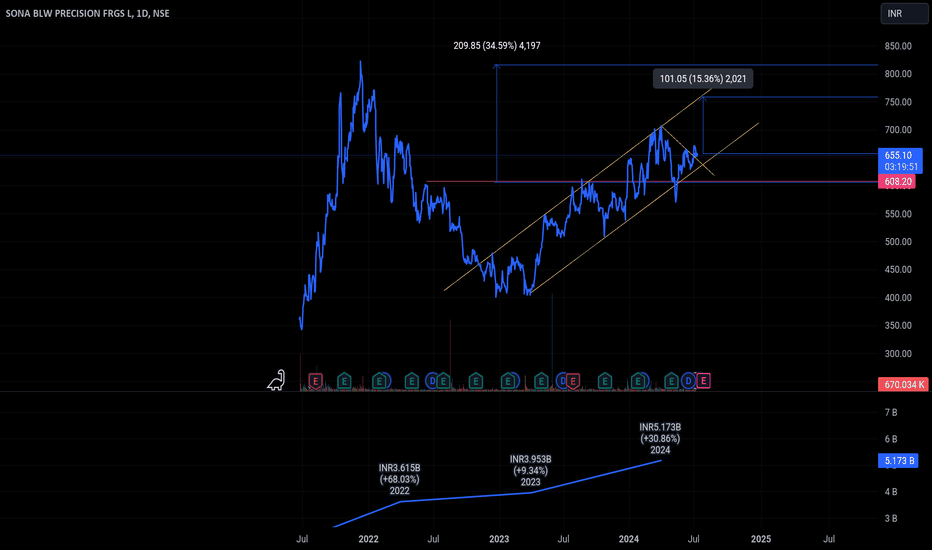Click the 3 B revenue axis label
The height and width of the screenshot is (550, 932).
[891, 518]
